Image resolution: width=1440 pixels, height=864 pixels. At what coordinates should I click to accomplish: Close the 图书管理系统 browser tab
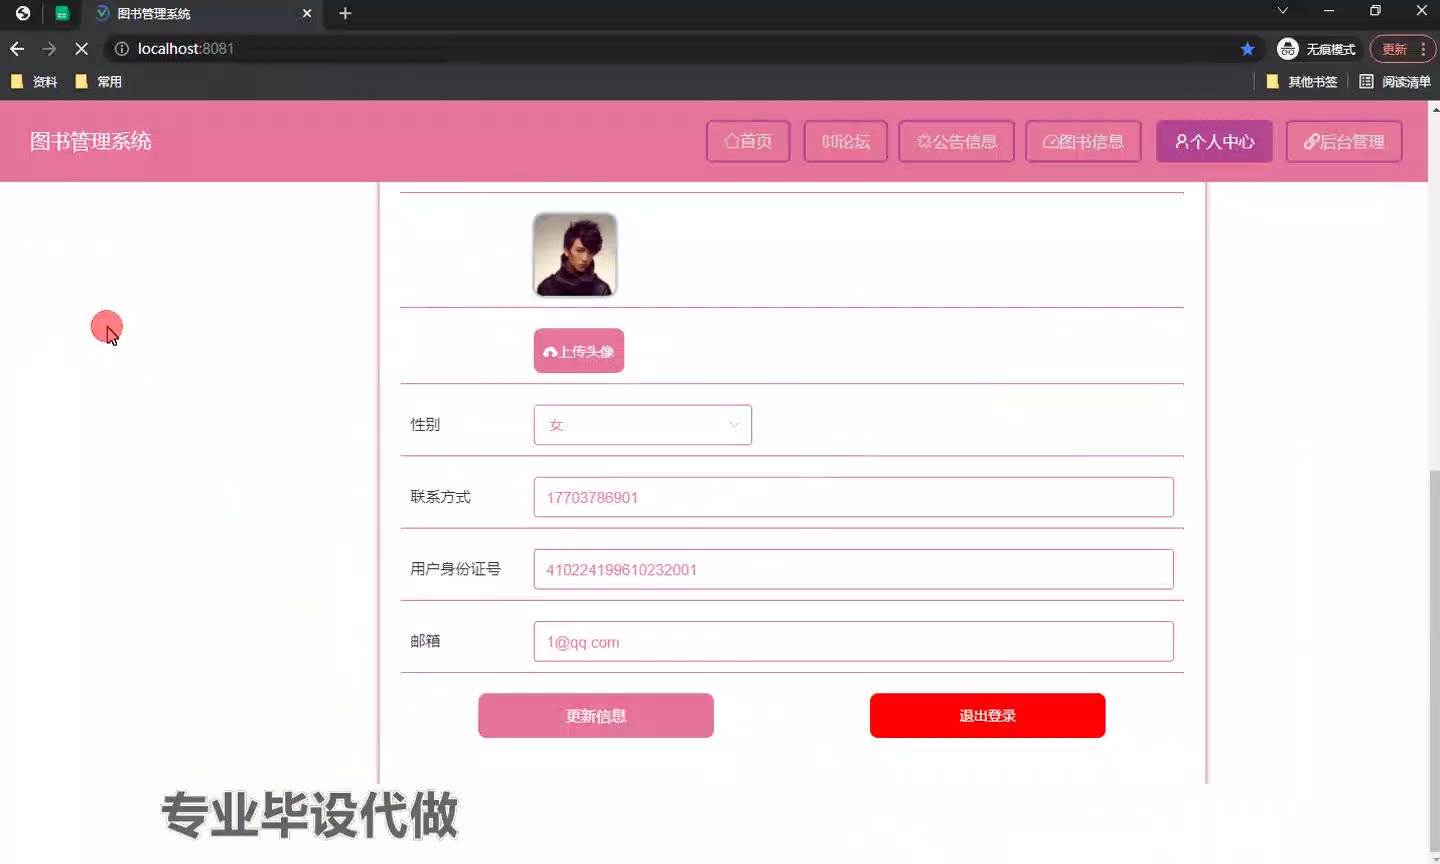[307, 13]
